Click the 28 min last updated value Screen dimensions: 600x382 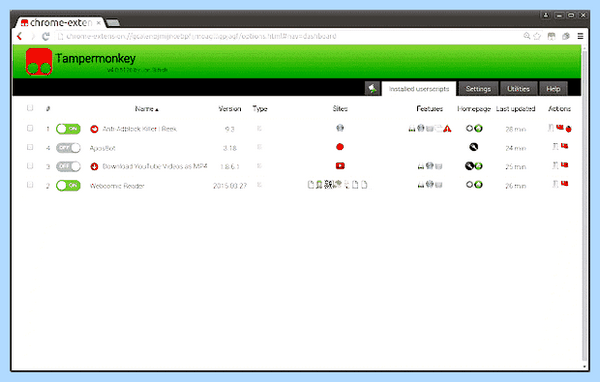coord(515,129)
